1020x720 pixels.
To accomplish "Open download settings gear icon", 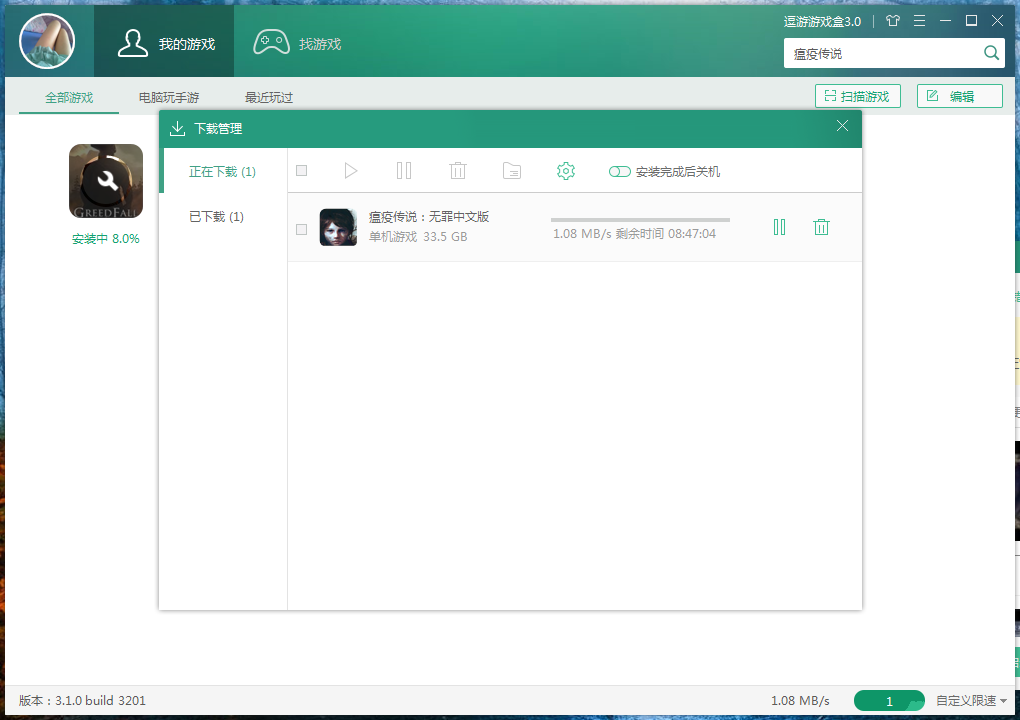I will click(566, 171).
